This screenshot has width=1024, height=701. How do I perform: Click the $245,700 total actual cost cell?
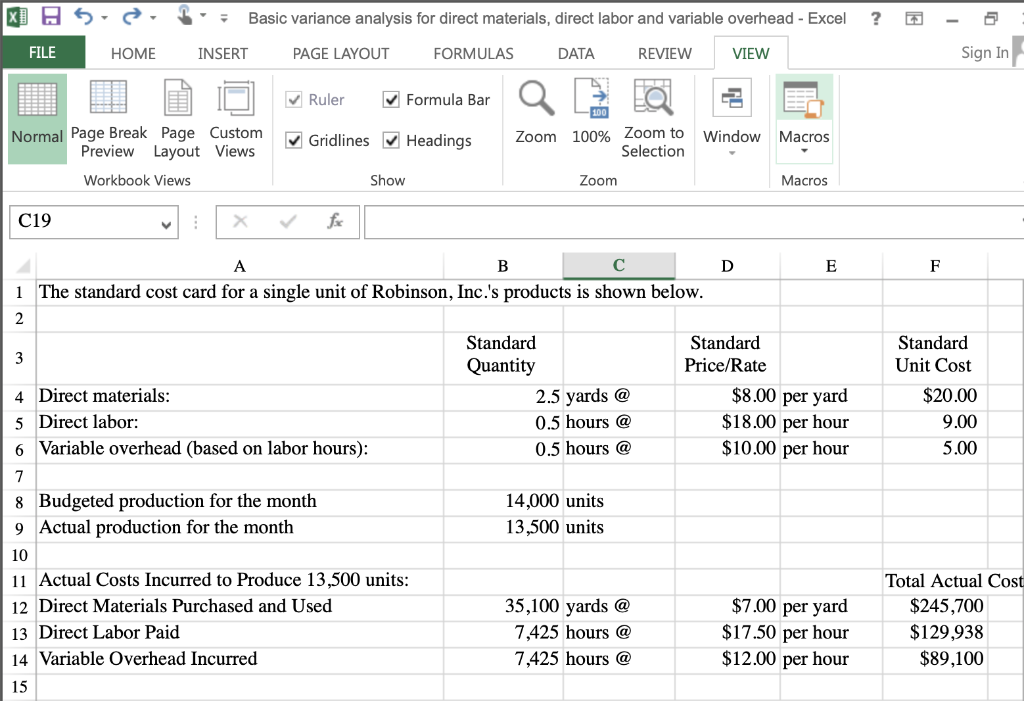click(935, 608)
